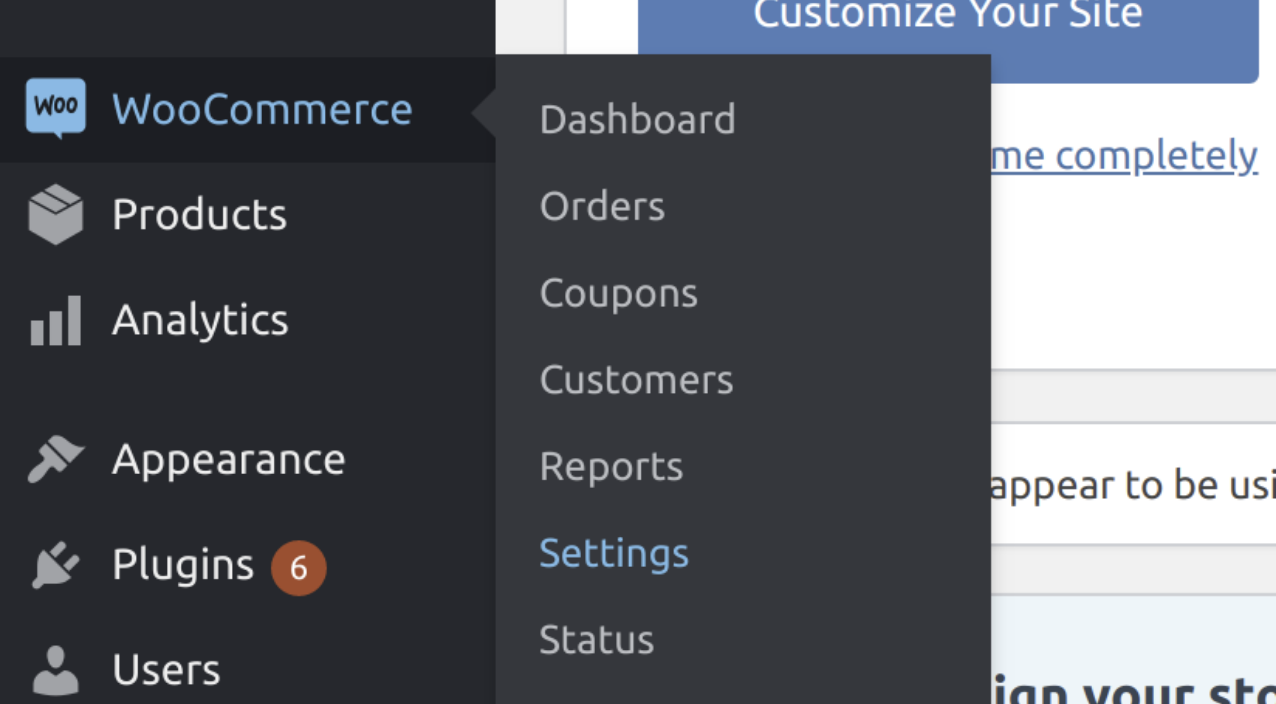Click the Plugins update badge showing 6

click(298, 568)
